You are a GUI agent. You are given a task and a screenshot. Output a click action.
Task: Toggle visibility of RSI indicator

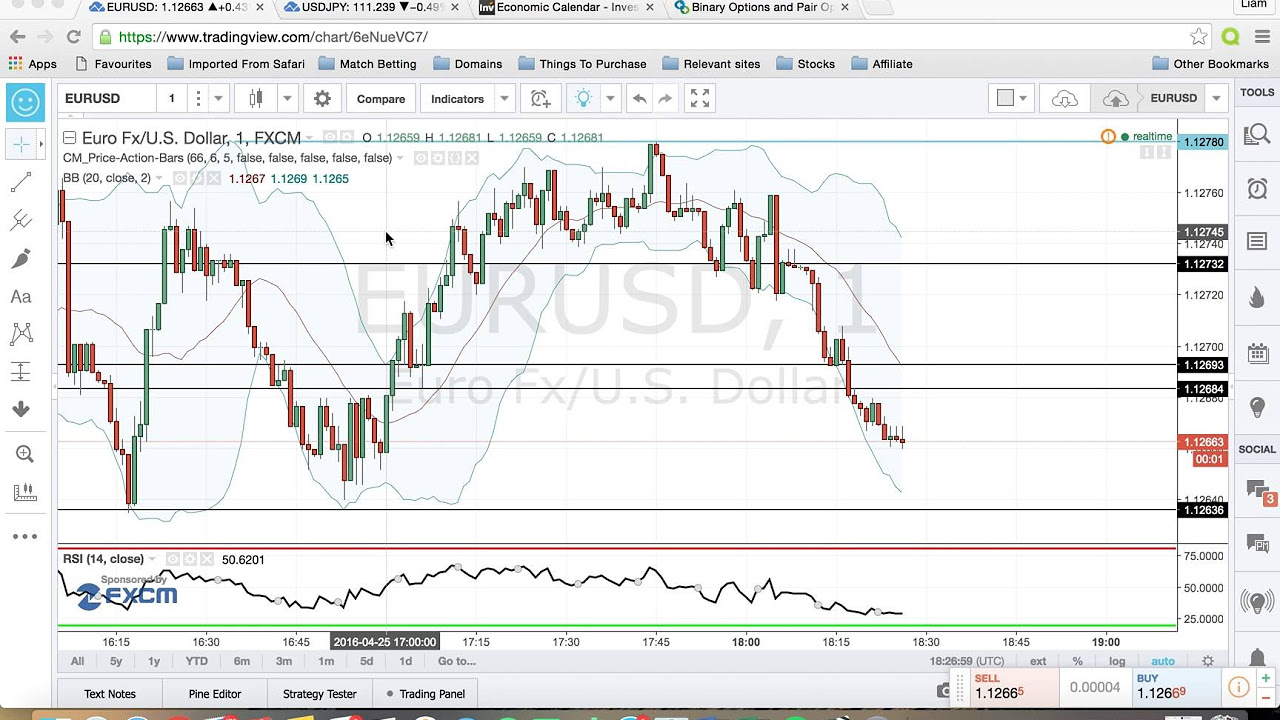pos(172,559)
